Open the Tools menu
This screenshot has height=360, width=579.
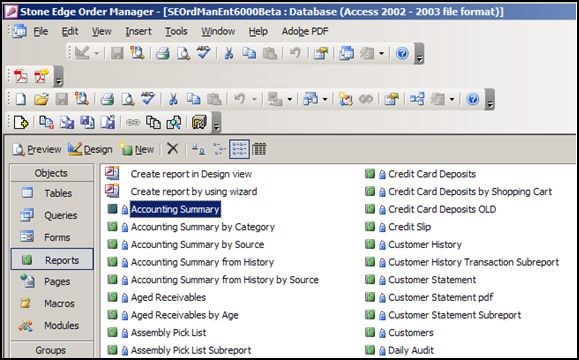click(x=176, y=31)
